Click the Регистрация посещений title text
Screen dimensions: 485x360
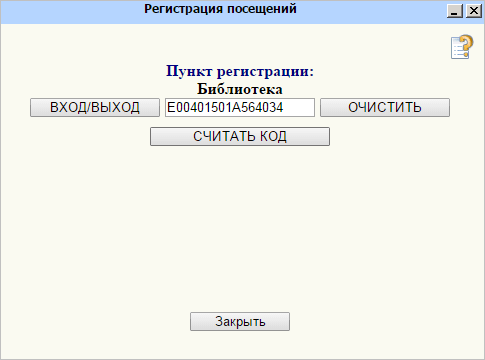220,9
